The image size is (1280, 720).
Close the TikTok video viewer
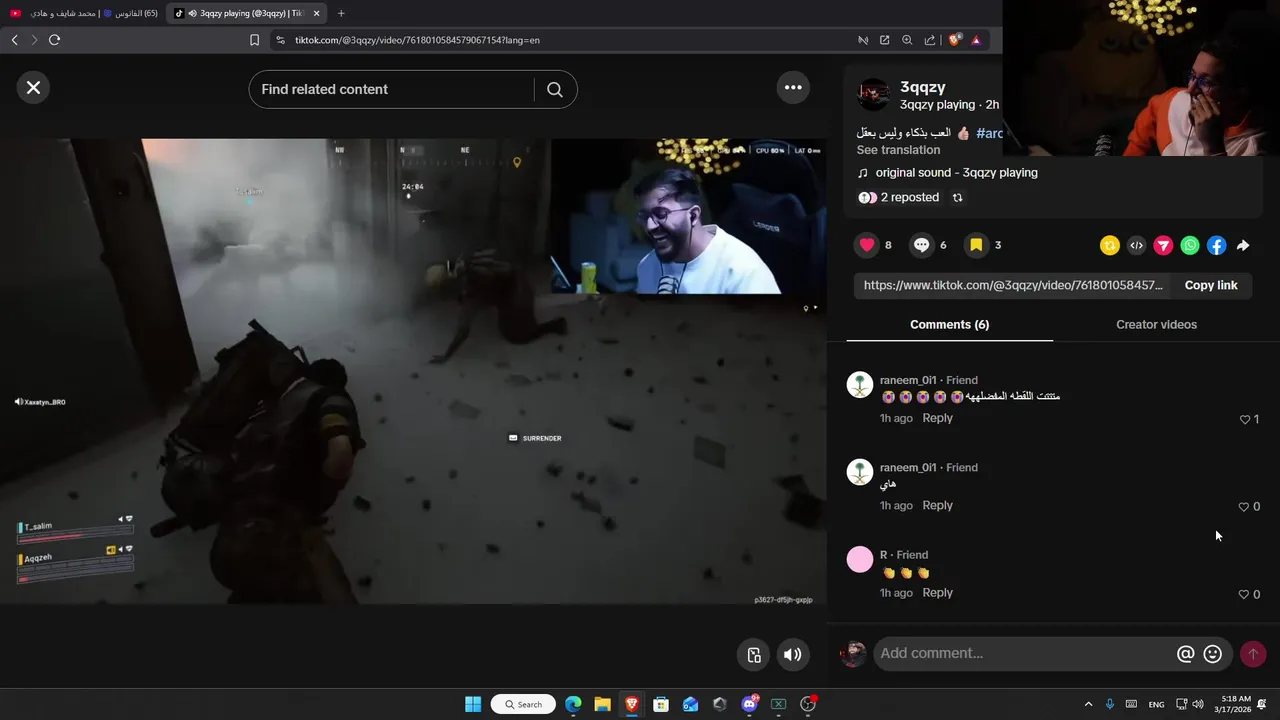click(33, 88)
